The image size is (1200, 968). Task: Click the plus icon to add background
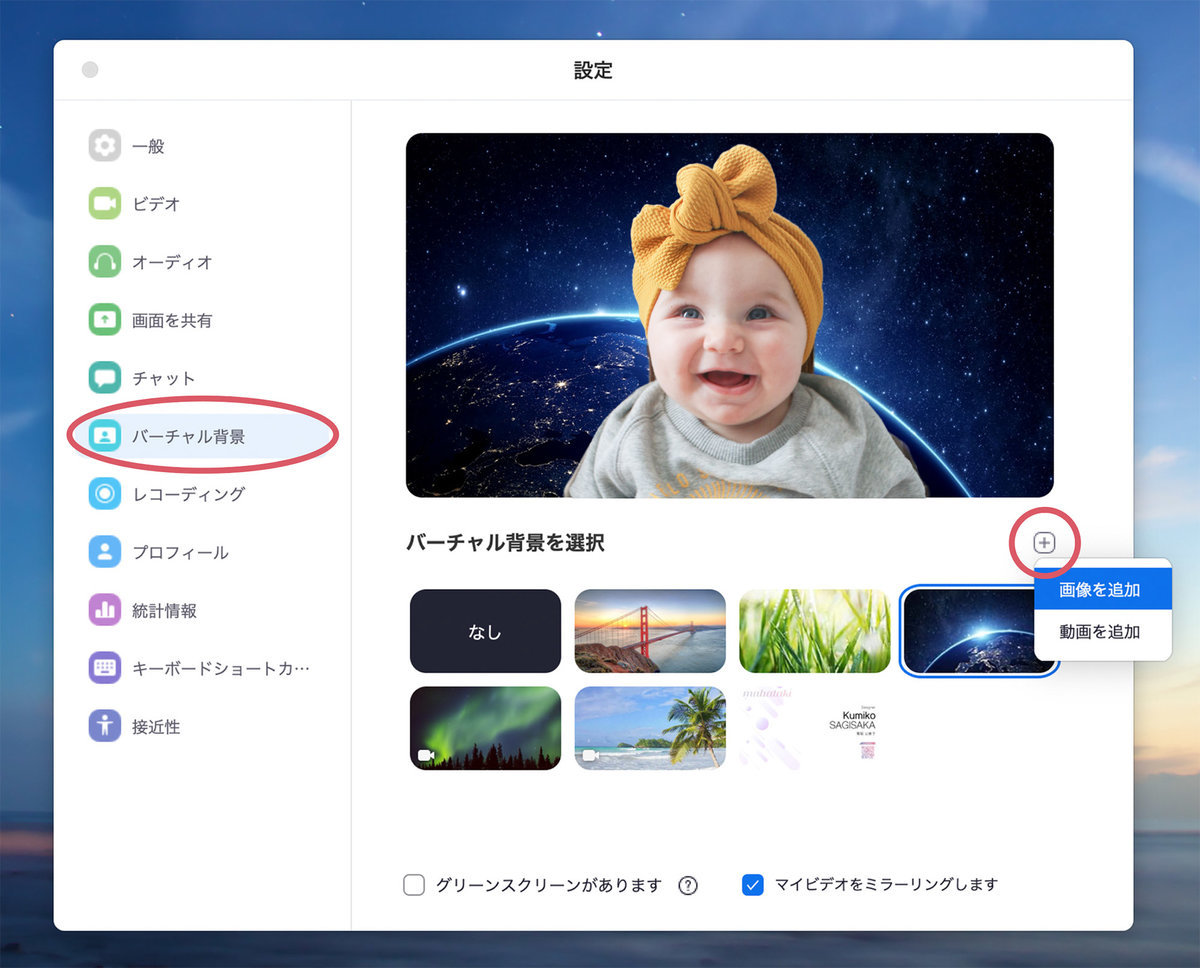coord(1044,543)
